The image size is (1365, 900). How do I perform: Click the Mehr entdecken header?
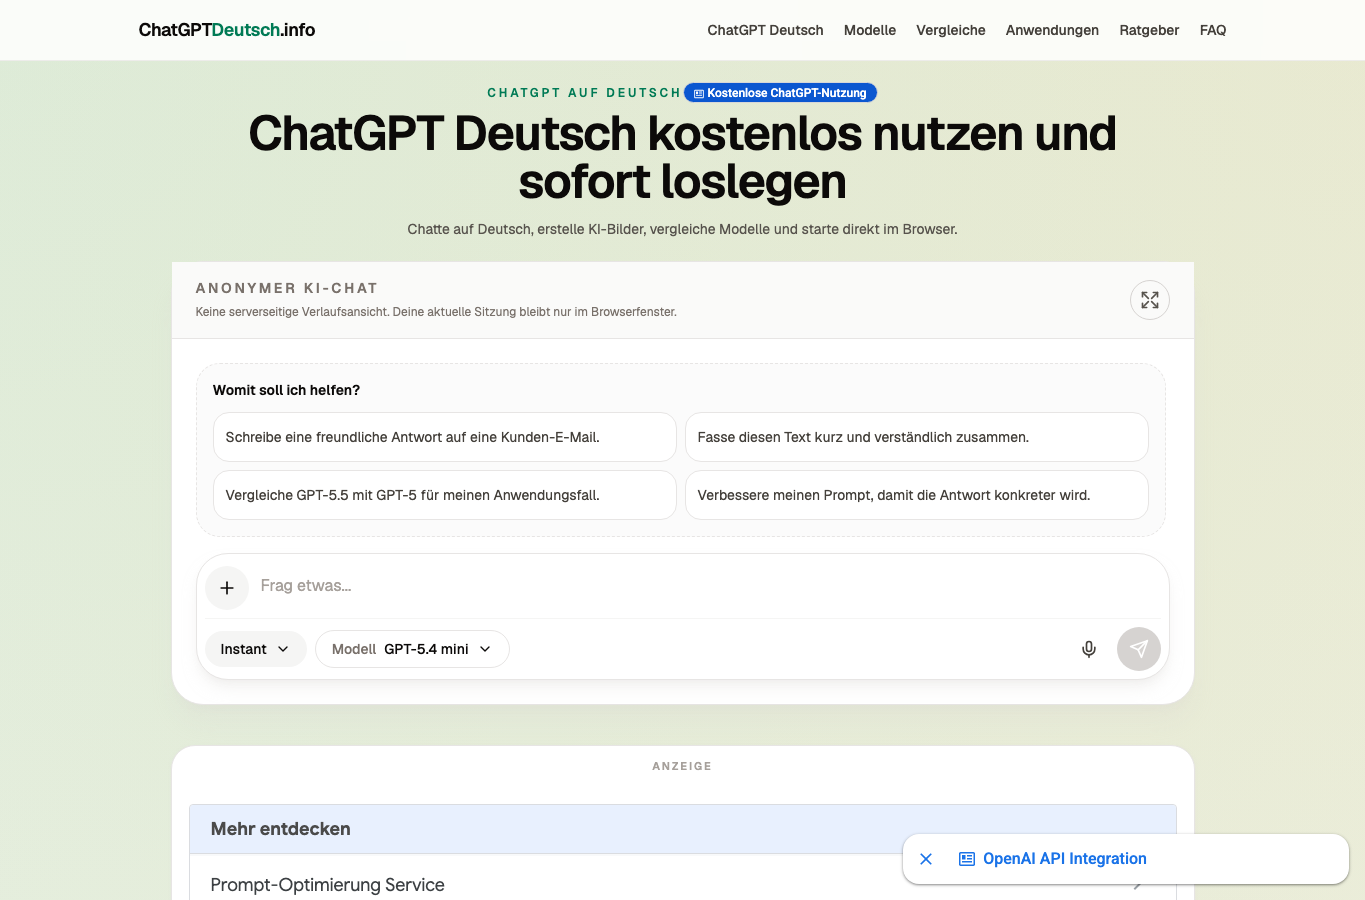click(683, 829)
